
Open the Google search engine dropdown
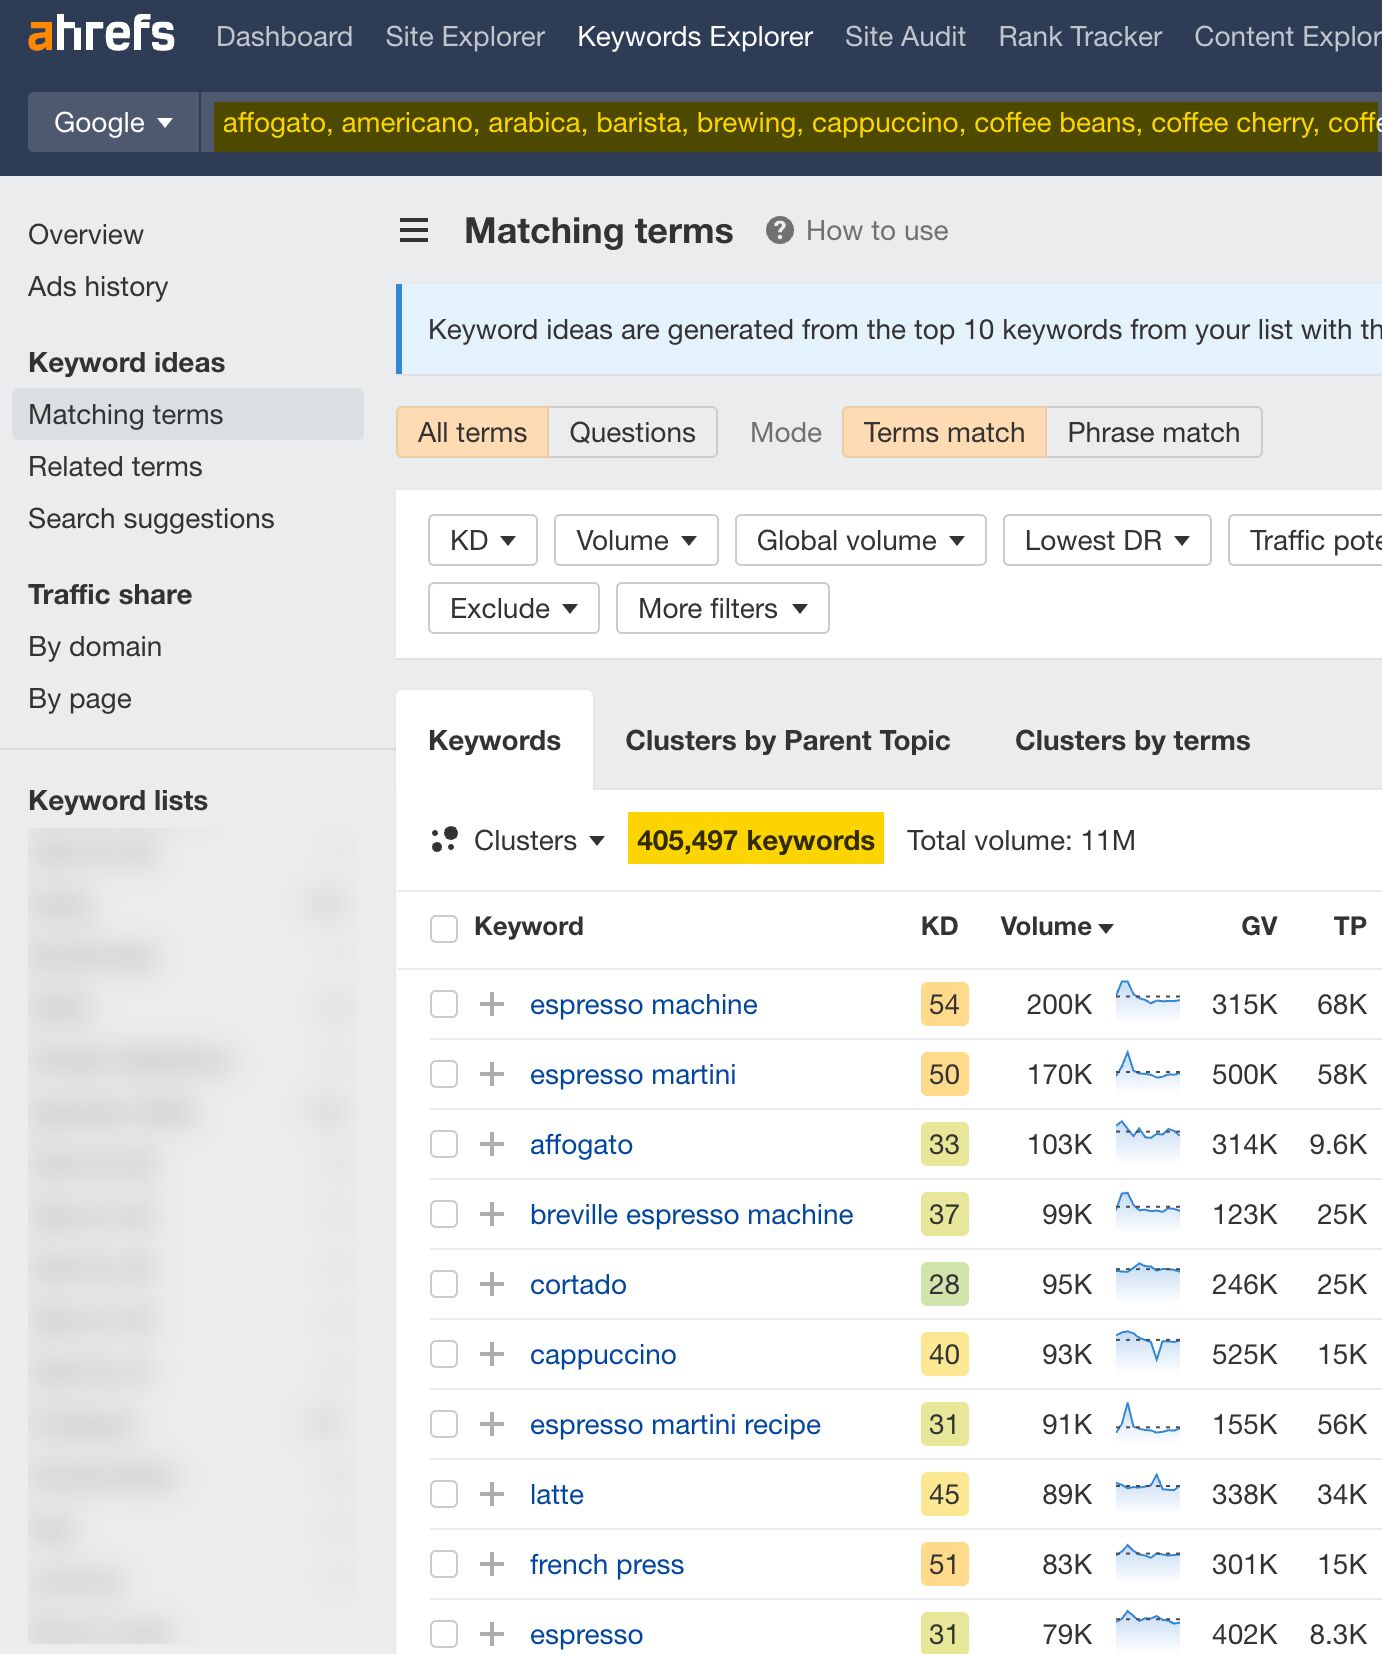coord(113,122)
